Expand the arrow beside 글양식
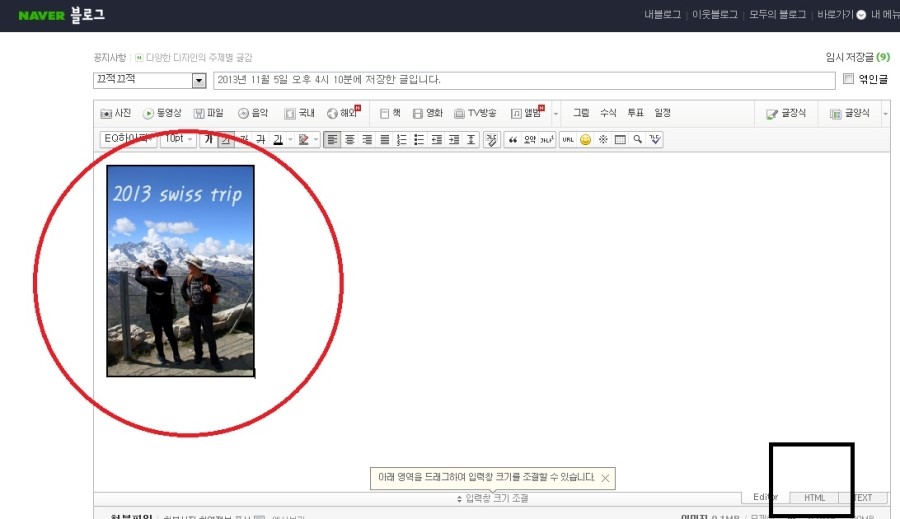The height and width of the screenshot is (519, 900). point(886,114)
